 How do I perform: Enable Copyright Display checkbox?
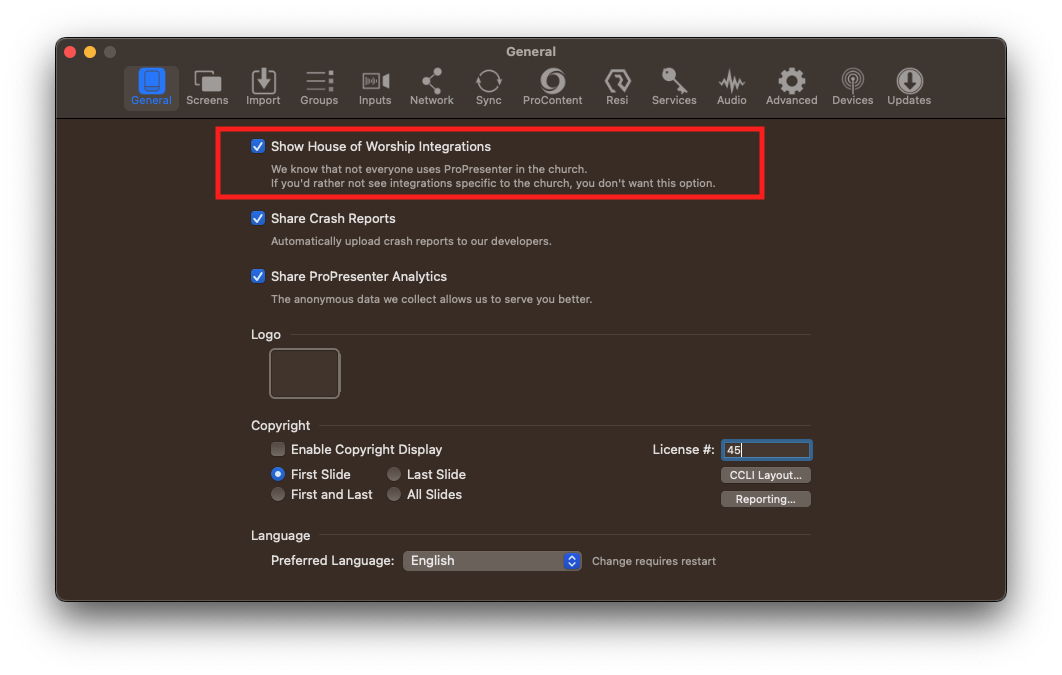click(278, 449)
